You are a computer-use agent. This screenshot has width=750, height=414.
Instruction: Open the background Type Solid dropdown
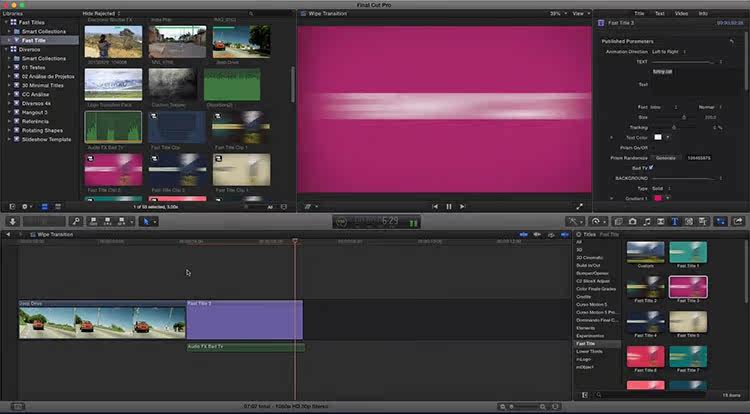661,188
